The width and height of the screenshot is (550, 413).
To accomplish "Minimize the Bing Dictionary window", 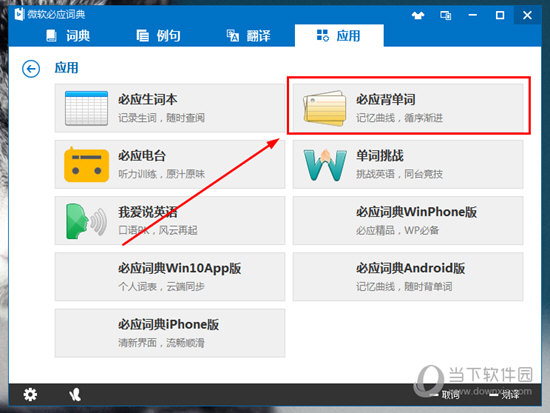I will 473,15.
